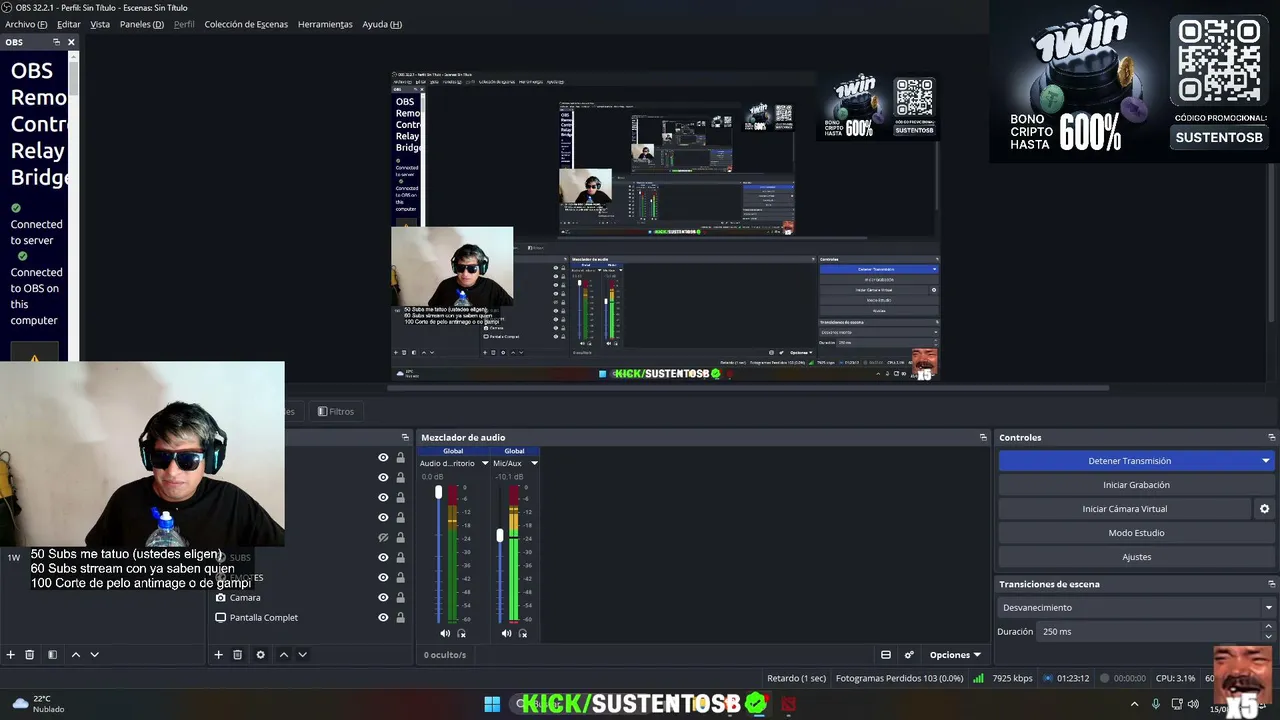Add a new scene with the plus icon
Screen dimensions: 1280x720
pyautogui.click(x=11, y=655)
